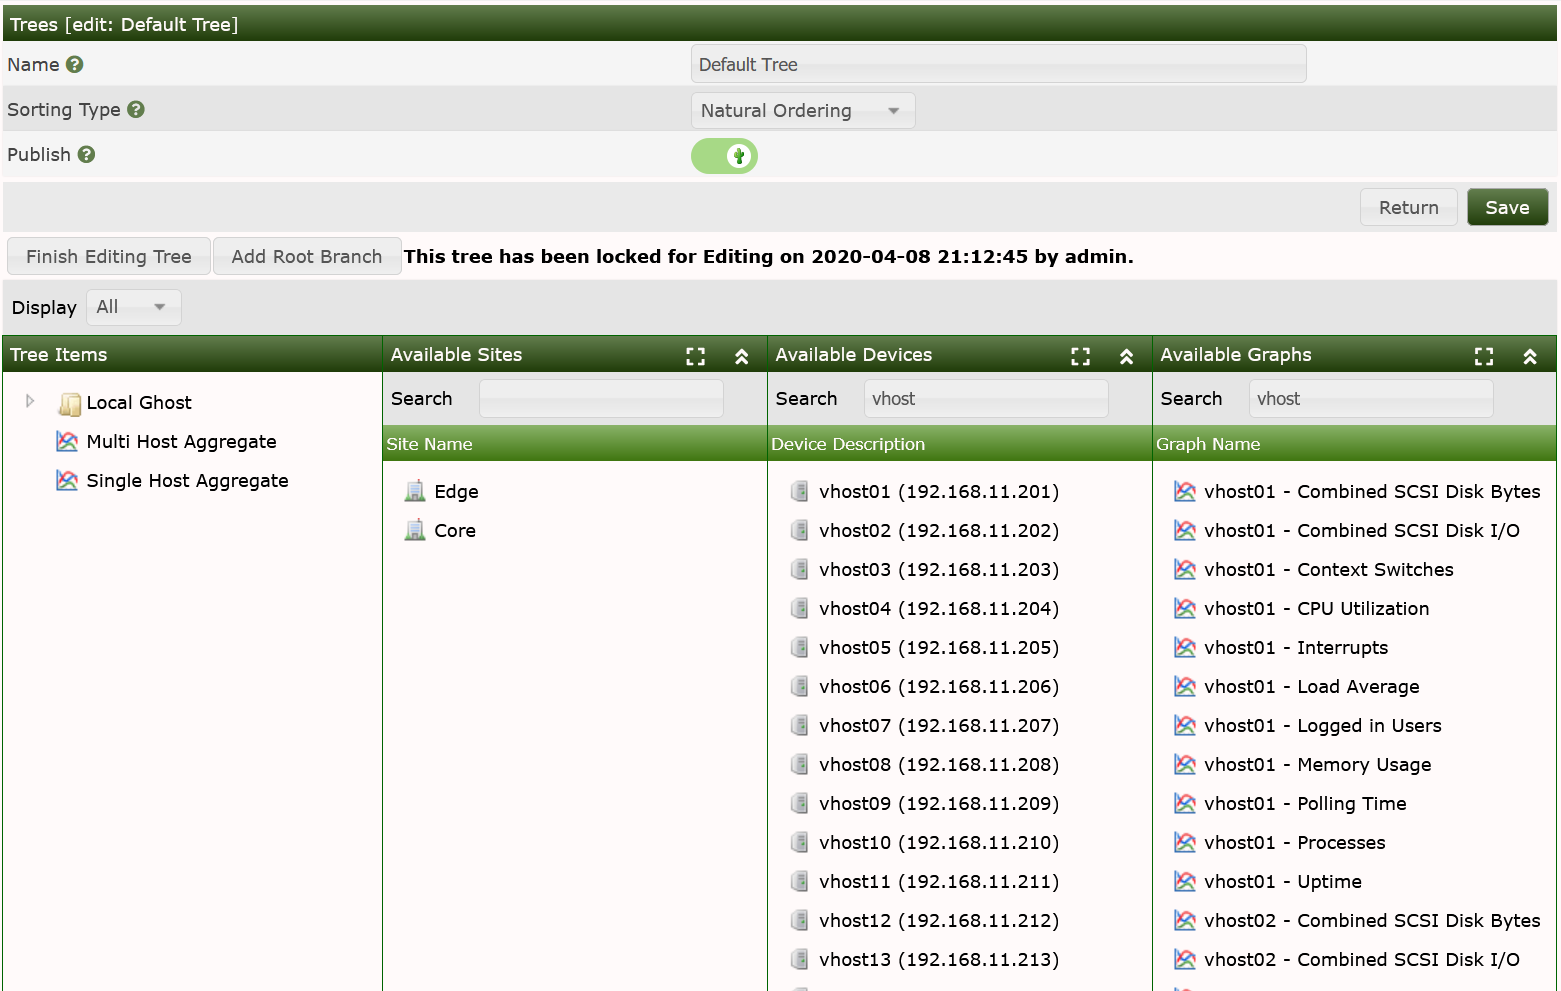Click the Save button
The height and width of the screenshot is (991, 1561).
tap(1507, 208)
